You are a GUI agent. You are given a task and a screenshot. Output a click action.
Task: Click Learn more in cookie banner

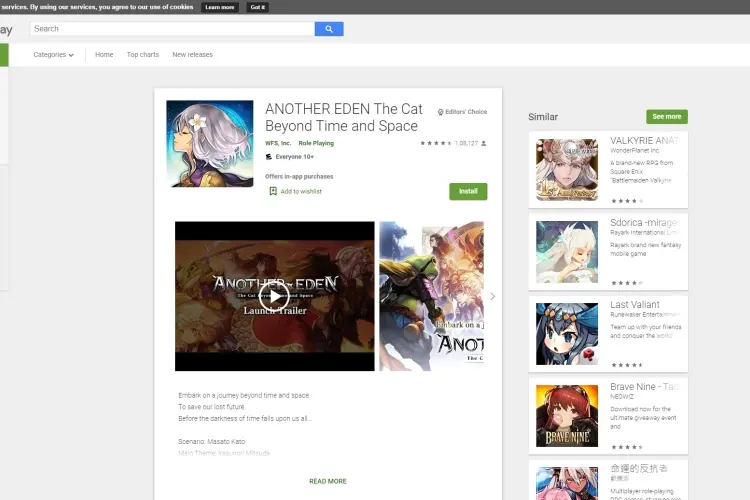(220, 7)
